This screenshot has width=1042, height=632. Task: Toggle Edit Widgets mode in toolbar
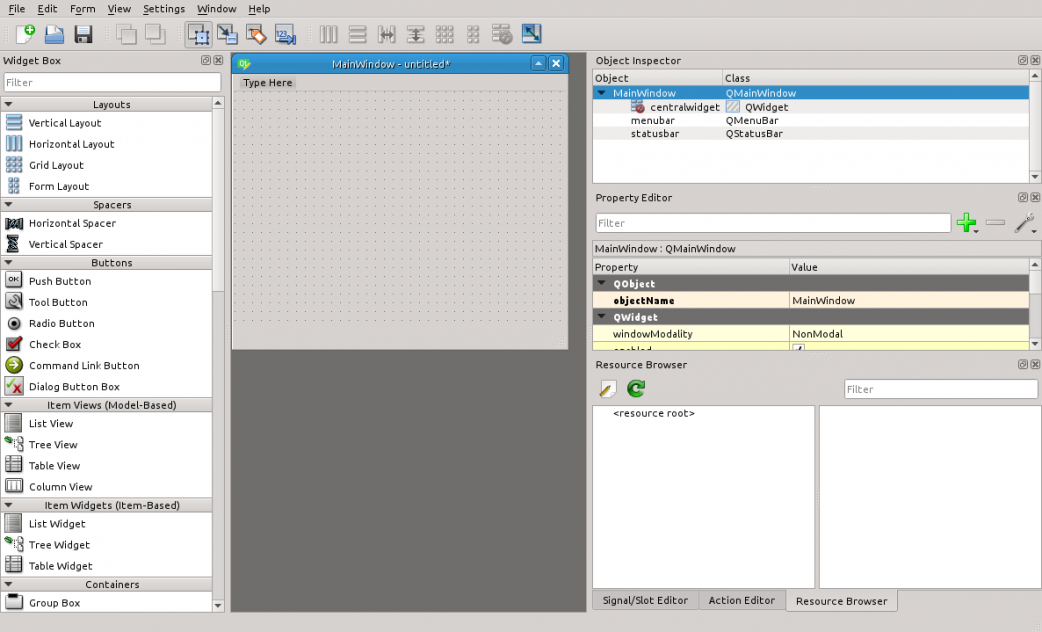click(198, 34)
